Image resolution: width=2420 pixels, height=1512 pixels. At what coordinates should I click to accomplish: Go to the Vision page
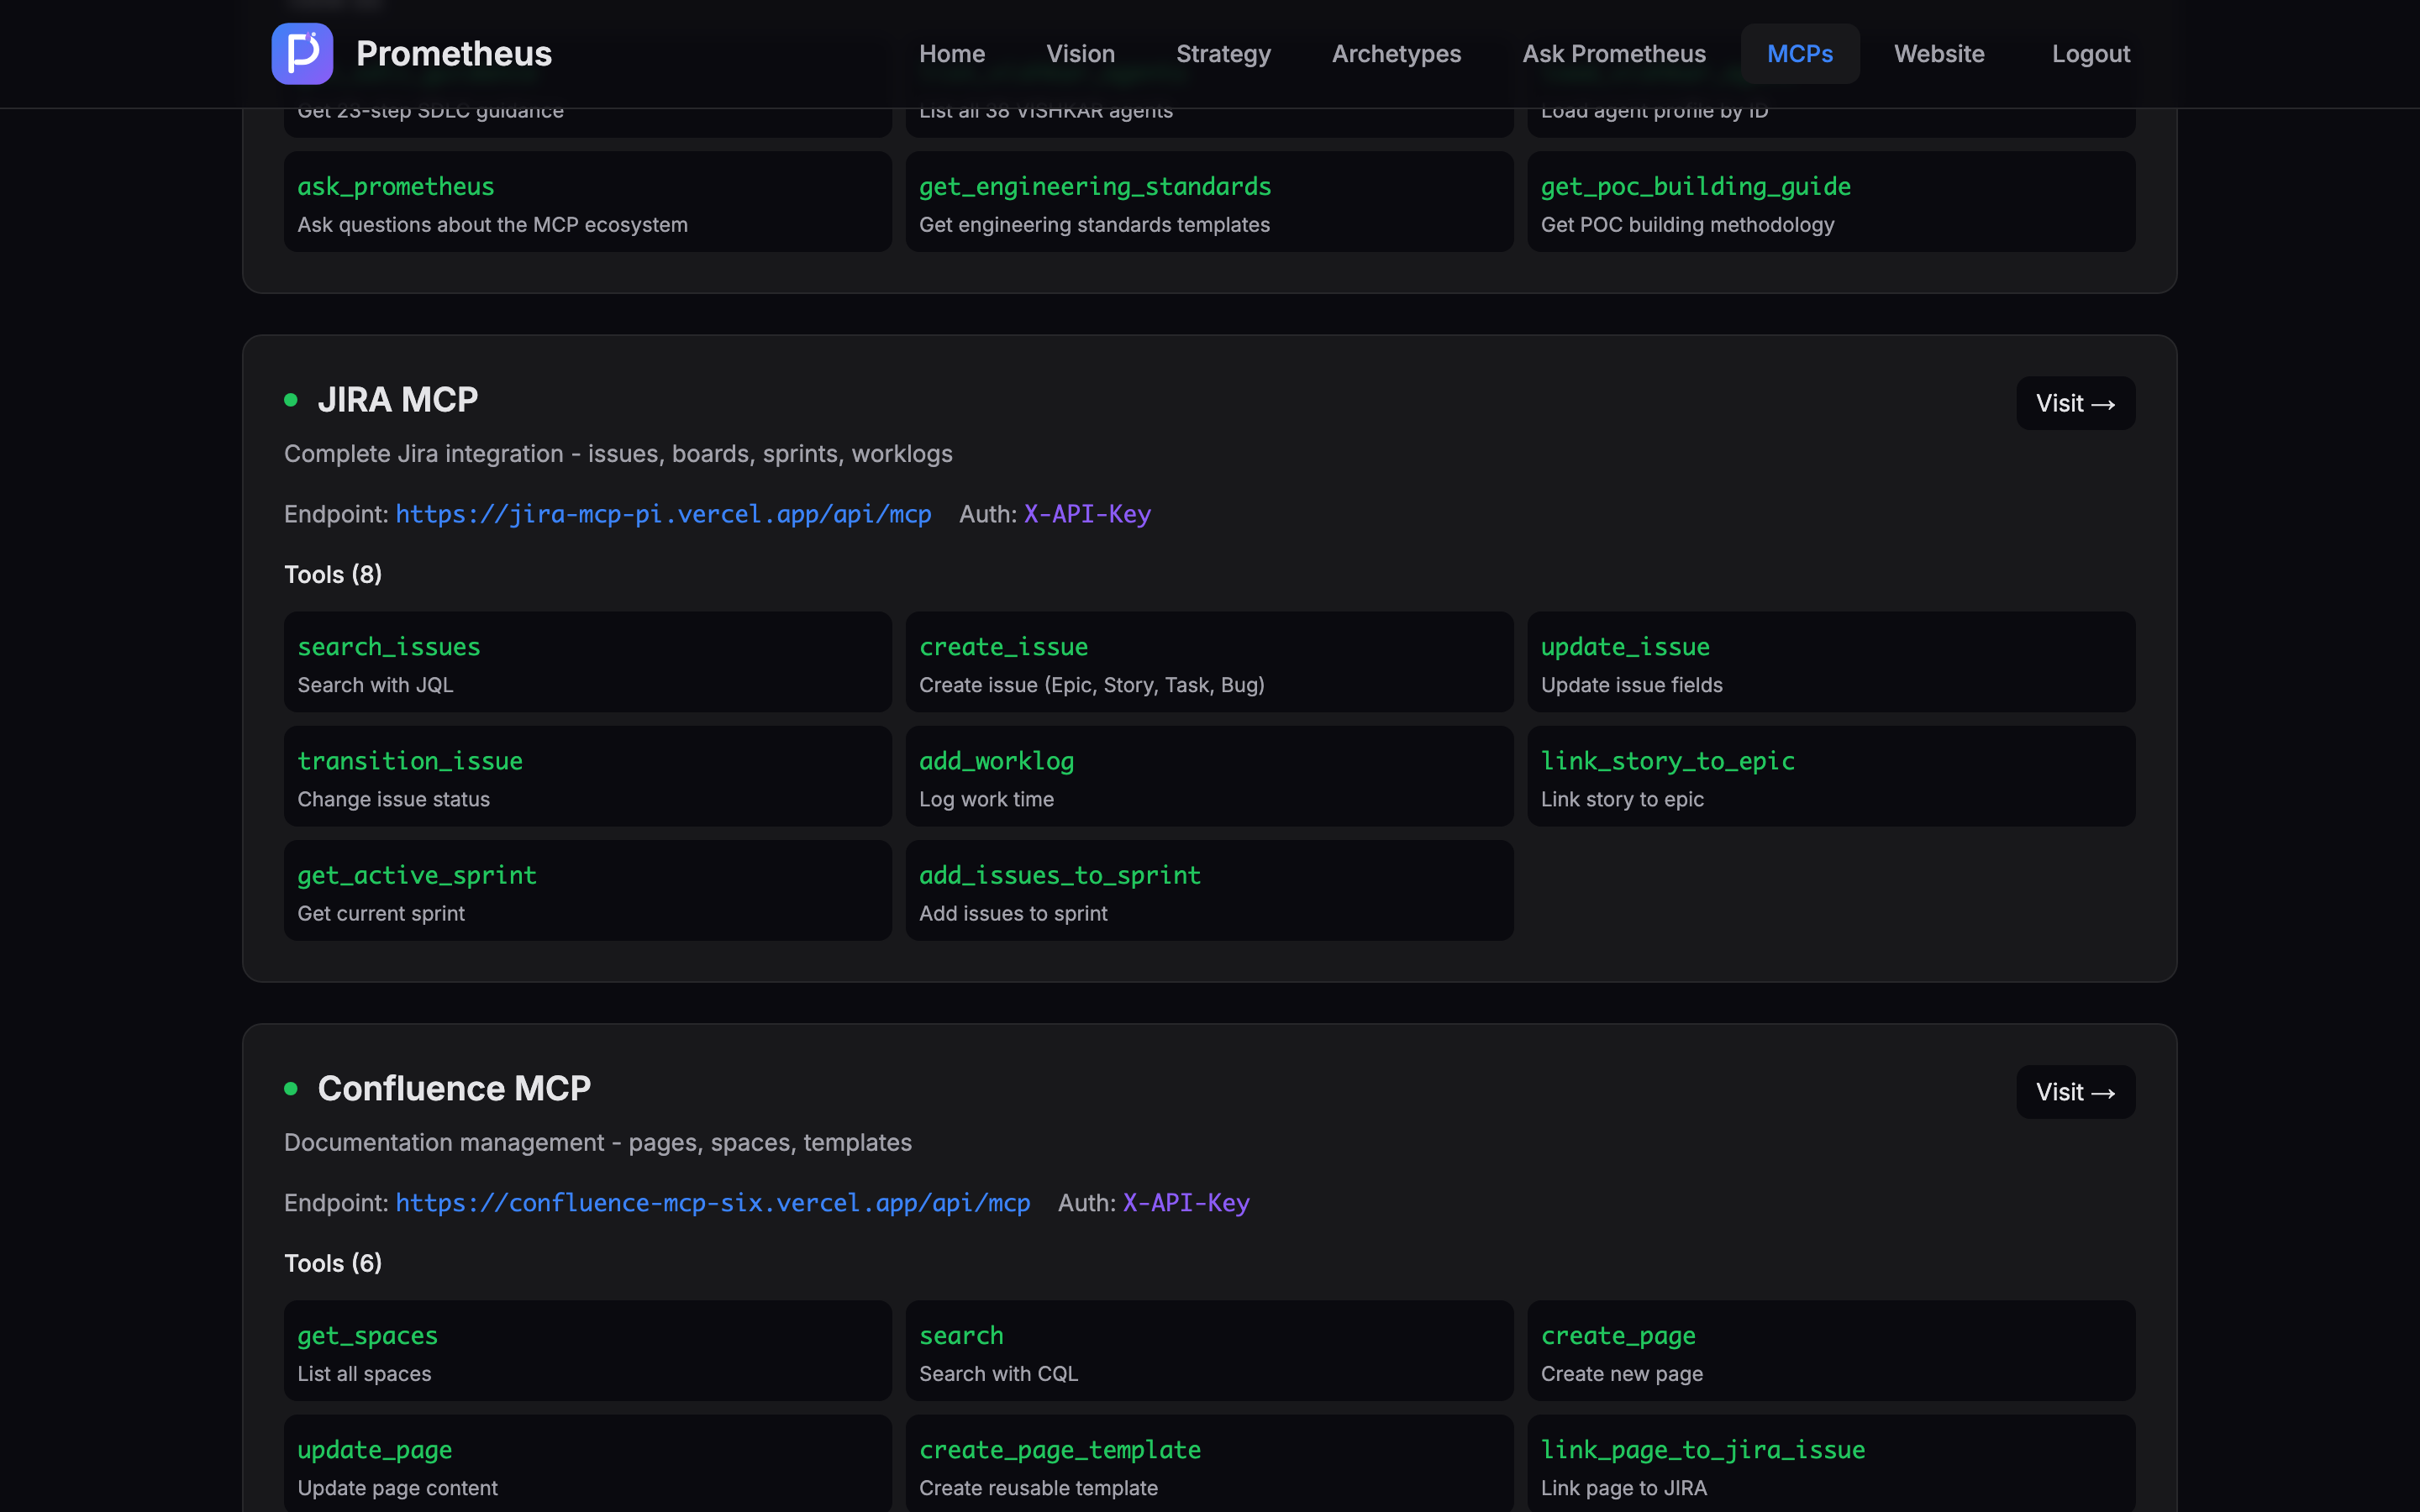pyautogui.click(x=1080, y=54)
